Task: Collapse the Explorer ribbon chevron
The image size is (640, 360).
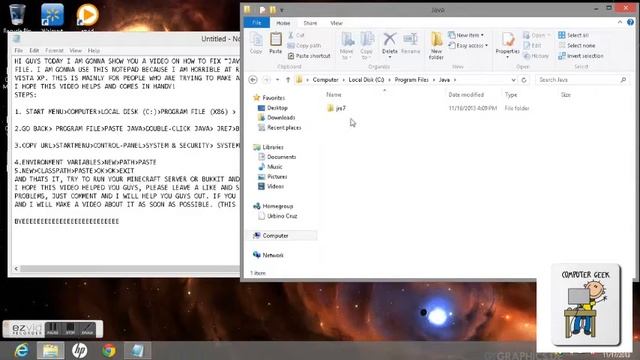Action: tap(620, 23)
